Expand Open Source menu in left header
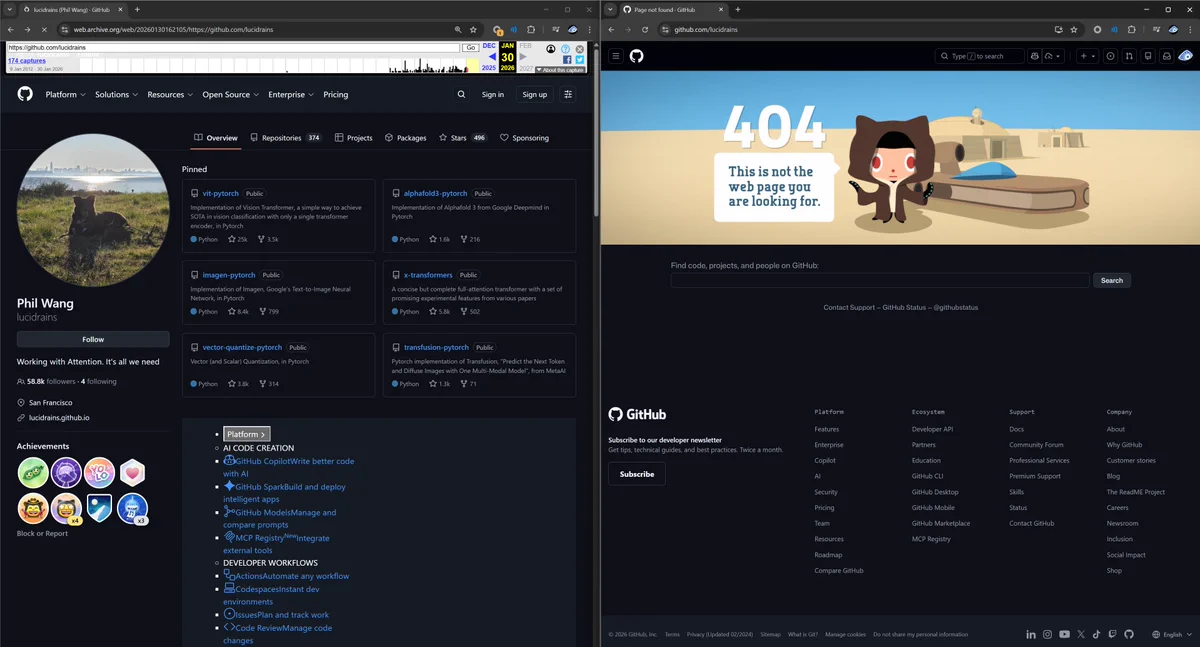 [x=231, y=94]
